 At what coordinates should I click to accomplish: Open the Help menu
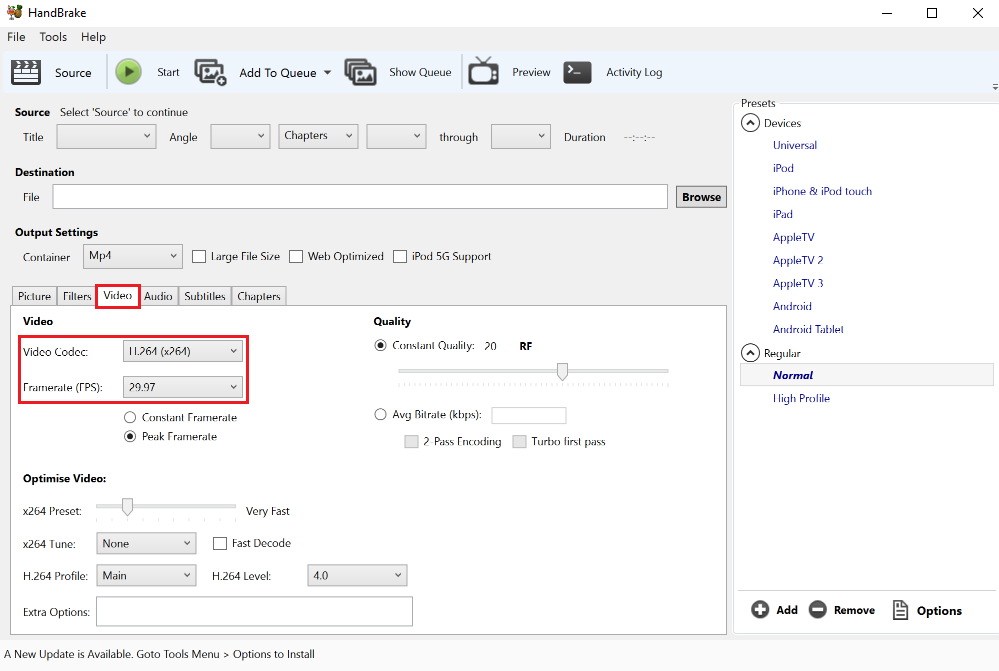coord(93,37)
